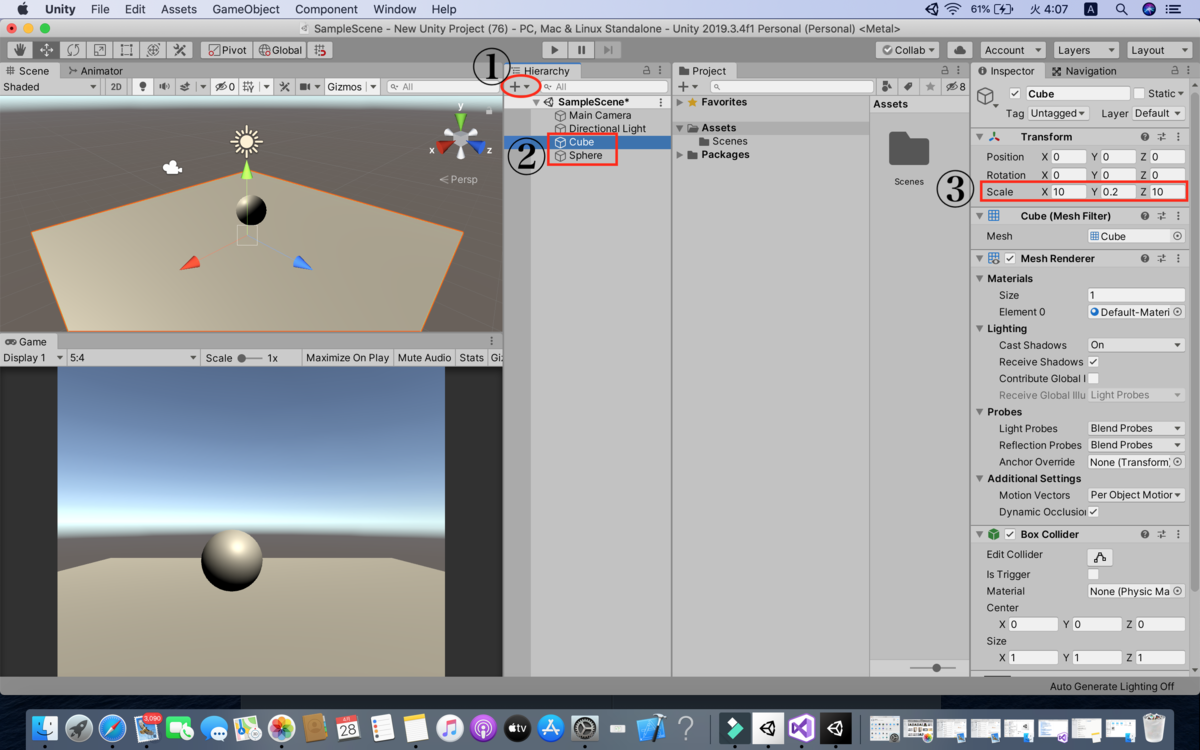
Task: Toggle the grid snapping icon in toolbar
Action: pos(320,50)
